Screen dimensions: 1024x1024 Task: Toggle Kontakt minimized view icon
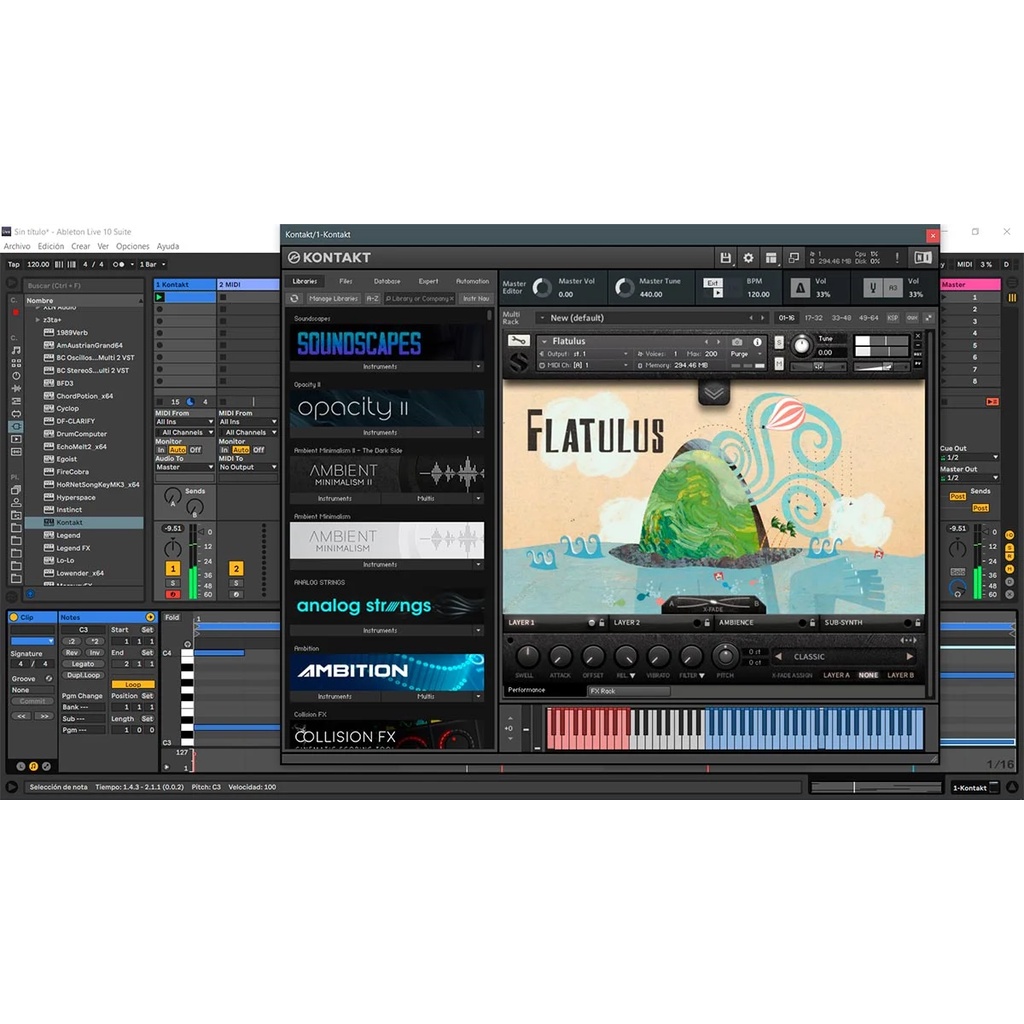tap(794, 257)
